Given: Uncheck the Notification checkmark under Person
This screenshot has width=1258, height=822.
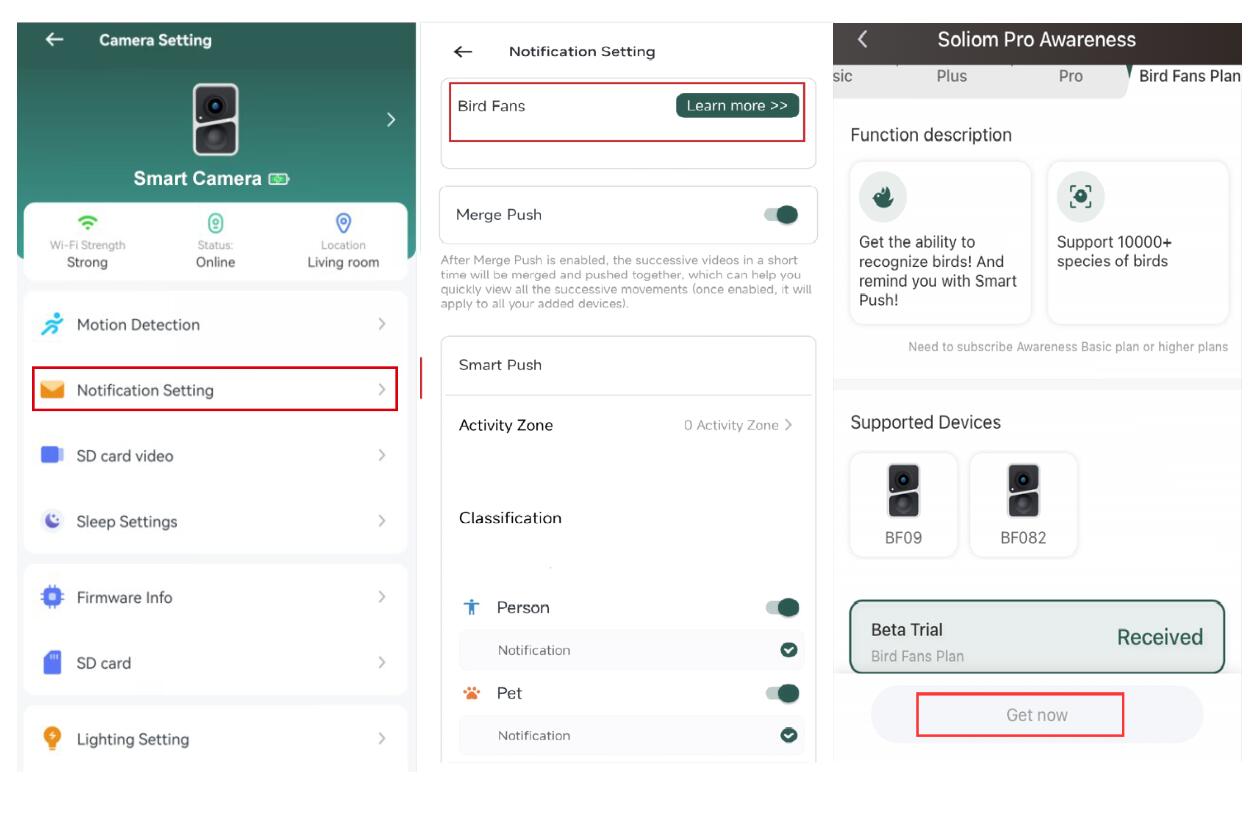Looking at the screenshot, I should (x=789, y=650).
